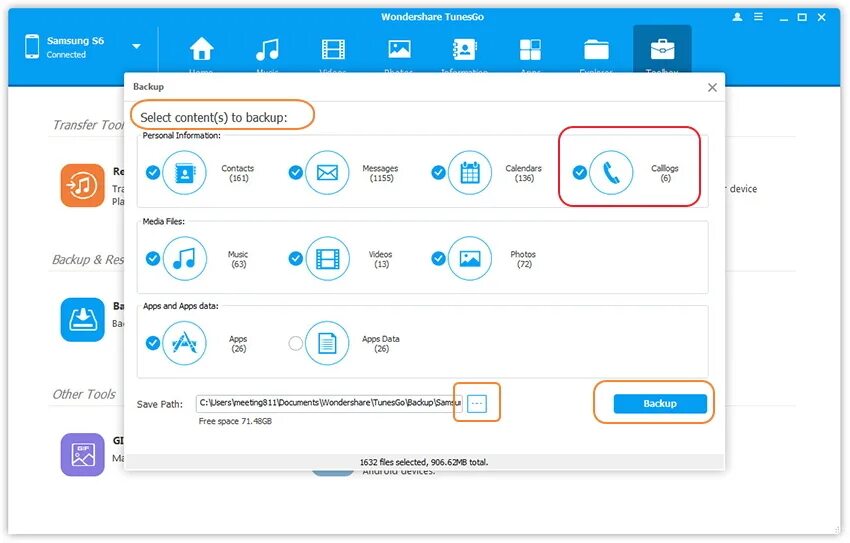The image size is (850, 543).
Task: Click the Apps store icon in dialog
Action: (184, 343)
